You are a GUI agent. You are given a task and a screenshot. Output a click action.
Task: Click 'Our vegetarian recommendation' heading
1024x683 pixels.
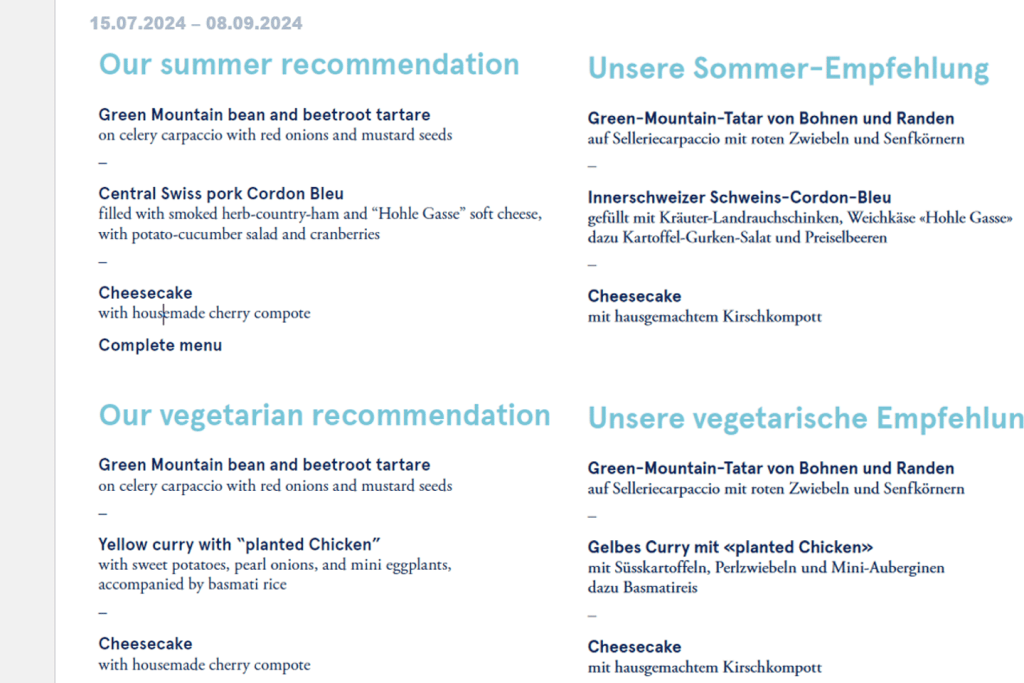325,415
